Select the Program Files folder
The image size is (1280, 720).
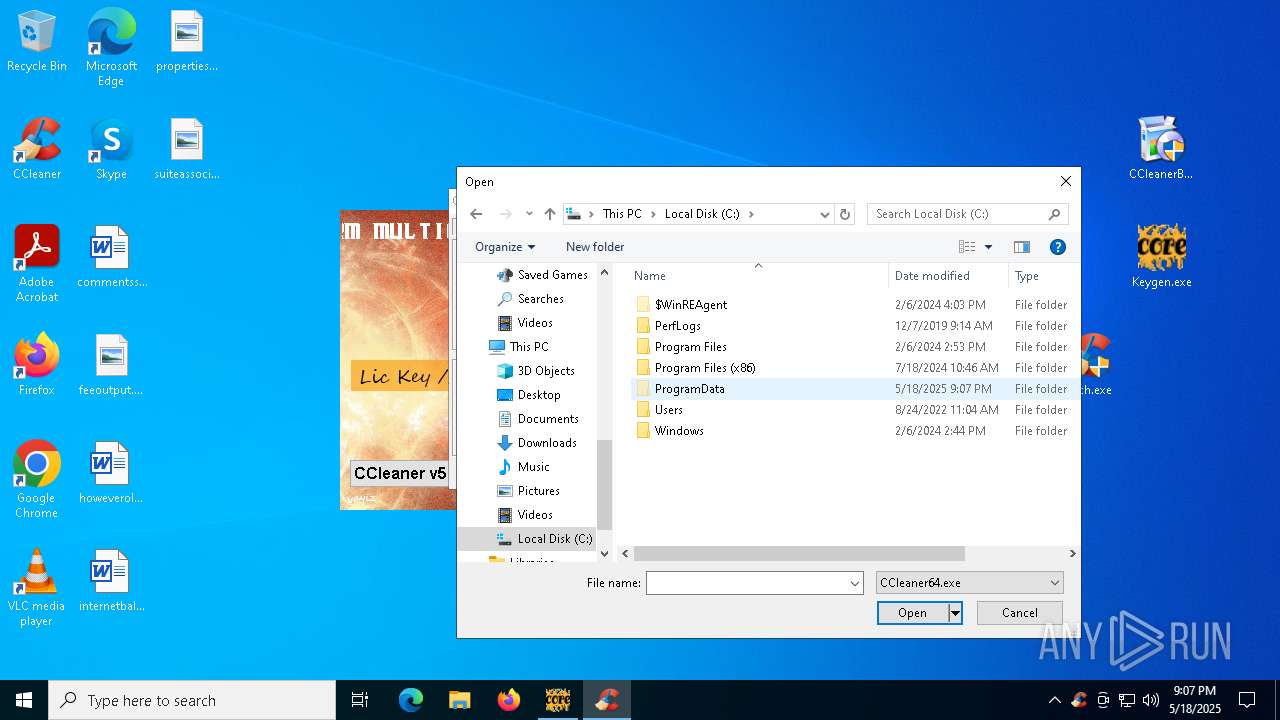[x=690, y=347]
